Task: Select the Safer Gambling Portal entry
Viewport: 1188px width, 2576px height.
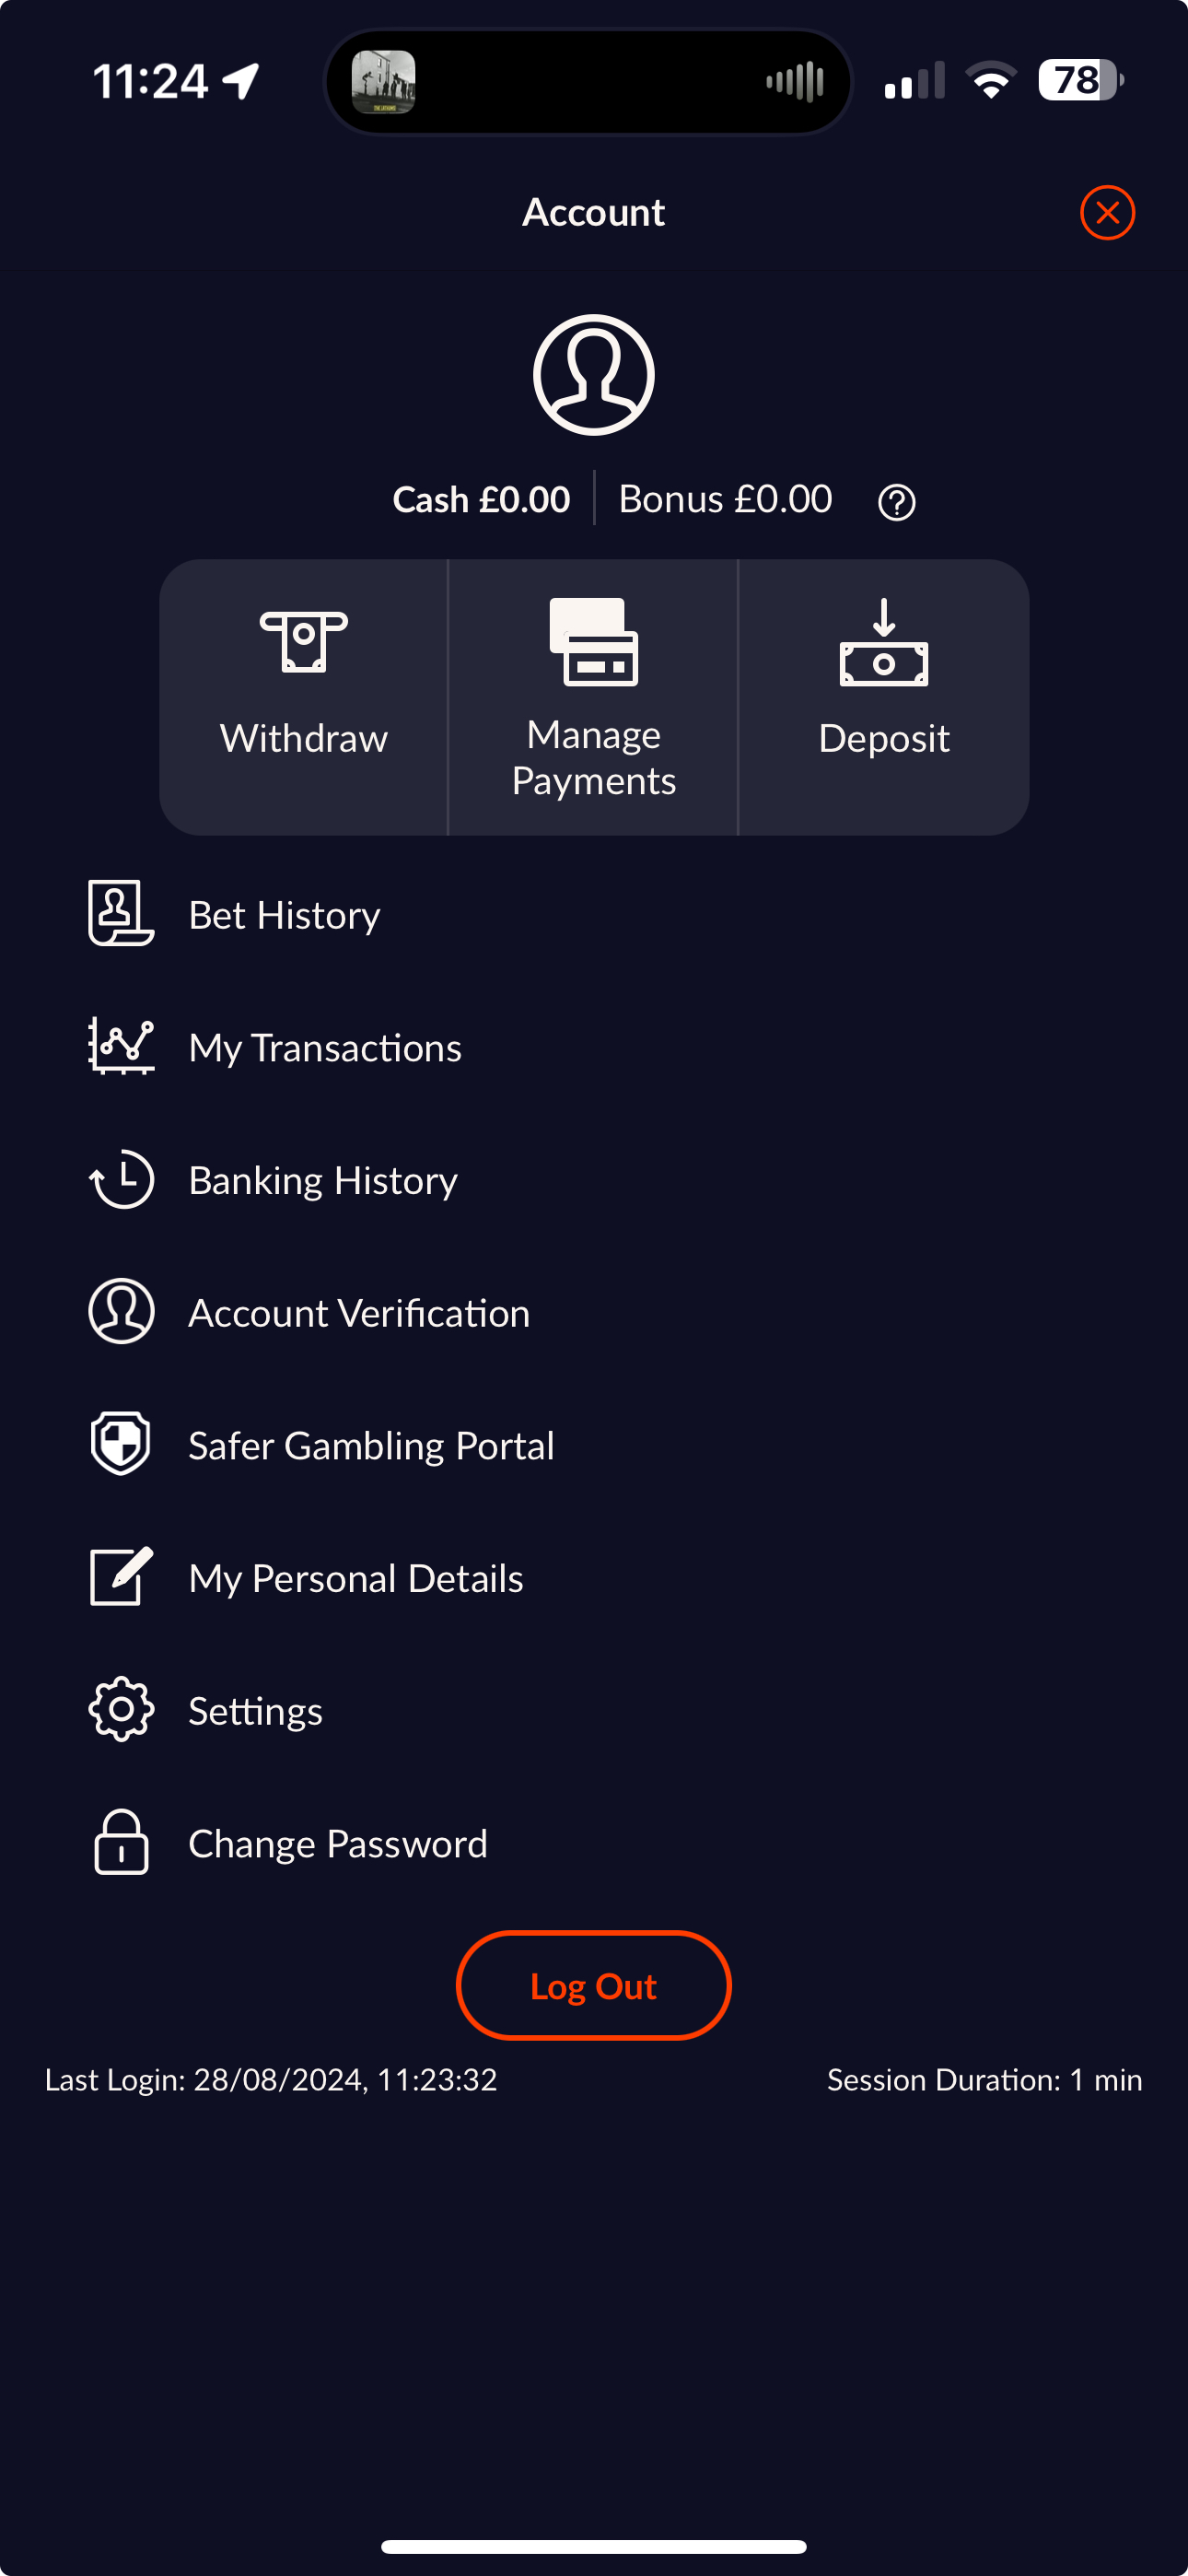Action: coord(370,1446)
